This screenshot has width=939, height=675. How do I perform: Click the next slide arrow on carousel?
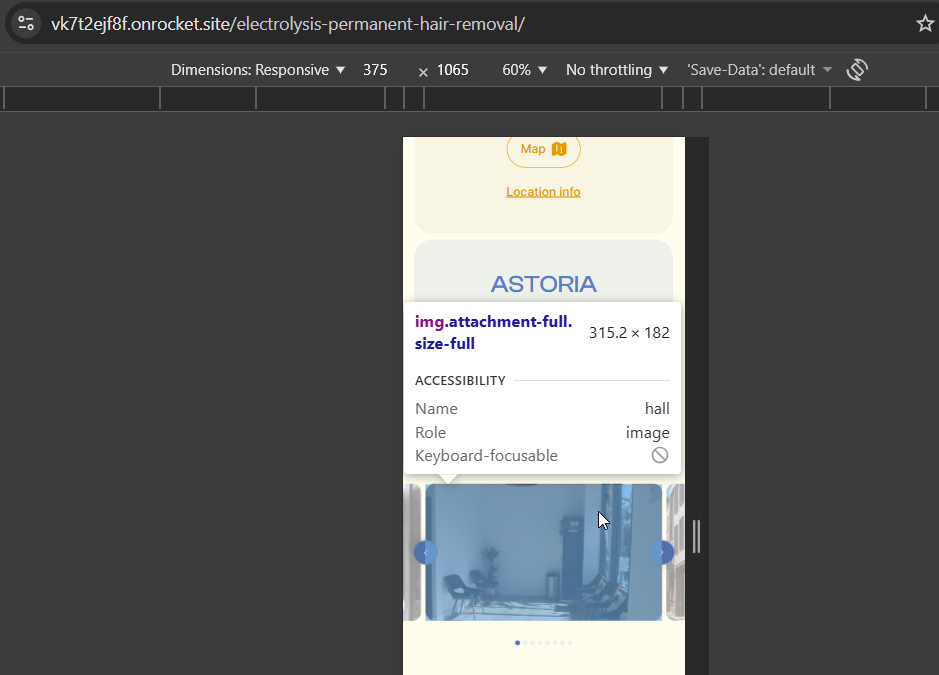(662, 552)
